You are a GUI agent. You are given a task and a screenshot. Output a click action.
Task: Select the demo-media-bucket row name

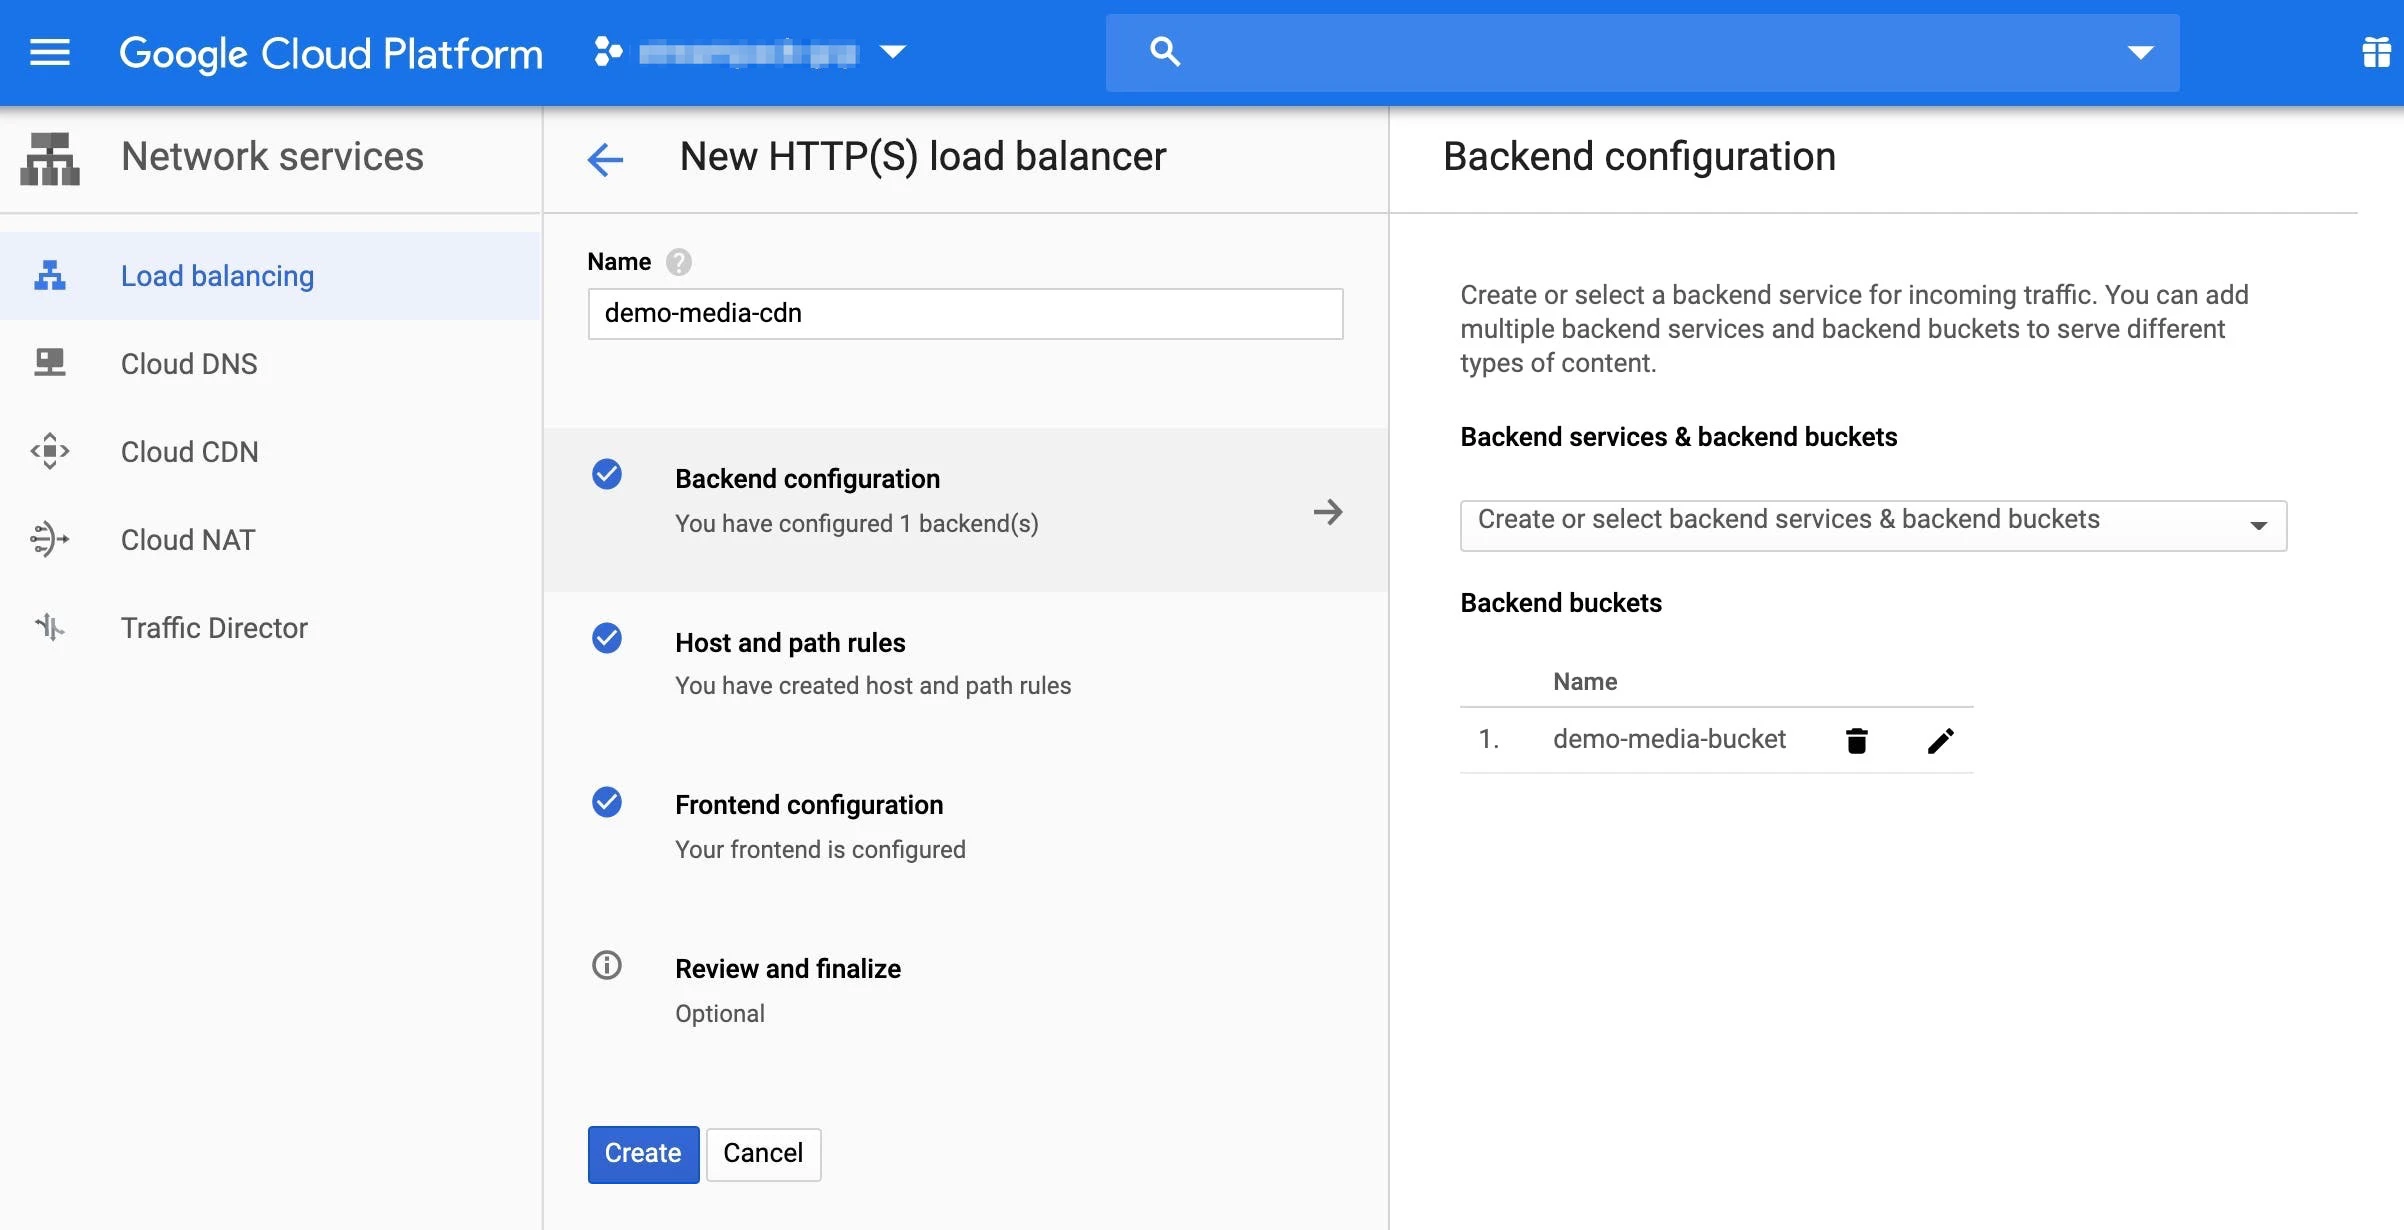click(1669, 739)
